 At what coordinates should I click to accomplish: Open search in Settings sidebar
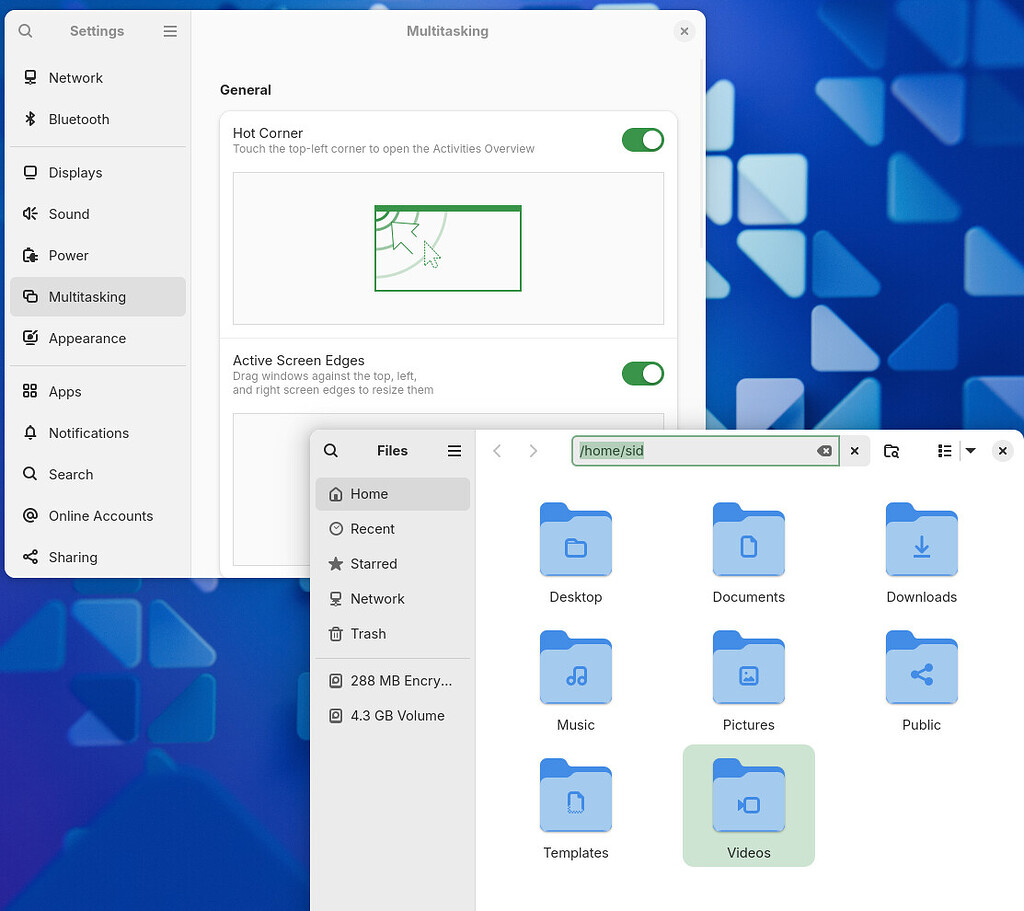pyautogui.click(x=25, y=31)
